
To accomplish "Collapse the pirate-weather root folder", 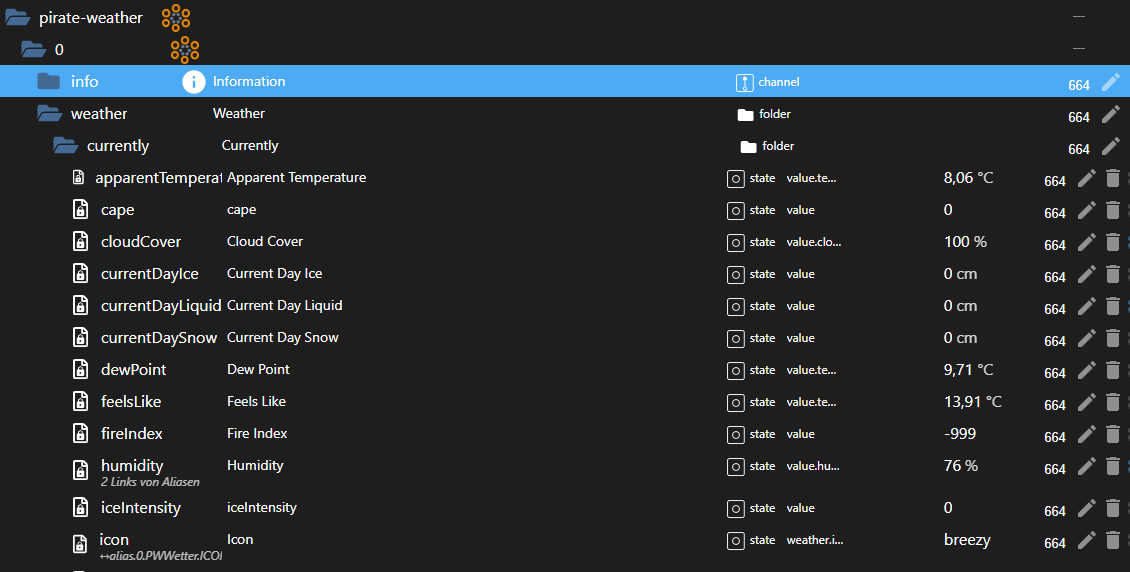I will click(x=19, y=18).
